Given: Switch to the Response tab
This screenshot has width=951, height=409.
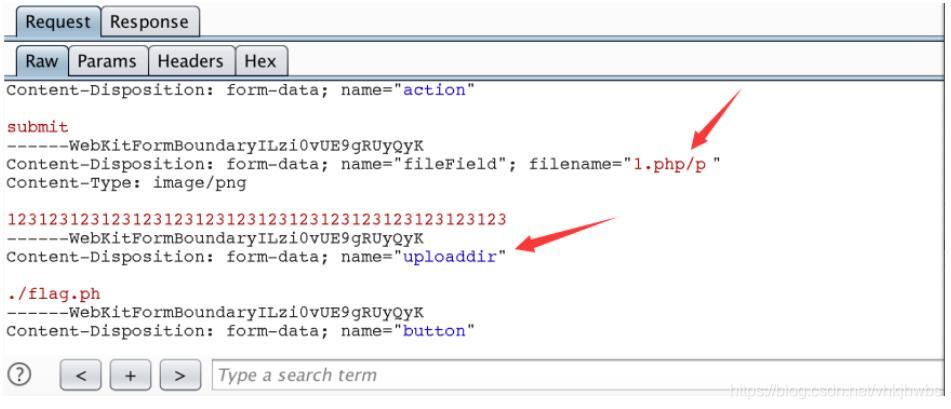Looking at the screenshot, I should pyautogui.click(x=150, y=22).
